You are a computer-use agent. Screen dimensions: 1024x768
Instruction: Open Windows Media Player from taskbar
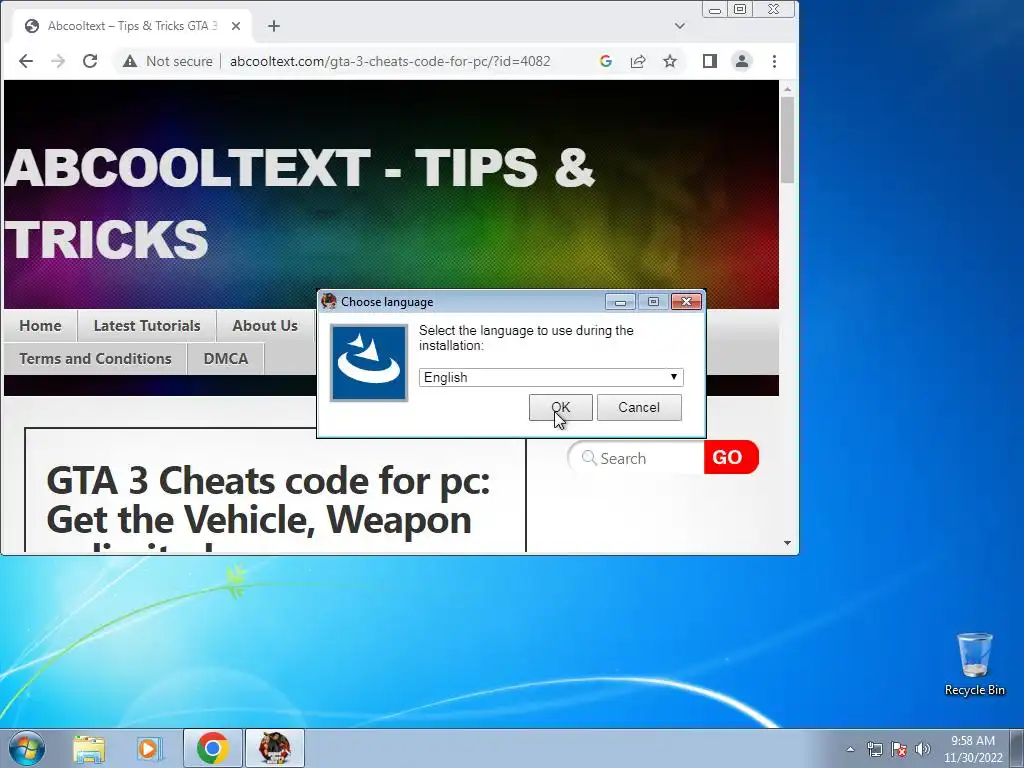pos(150,748)
